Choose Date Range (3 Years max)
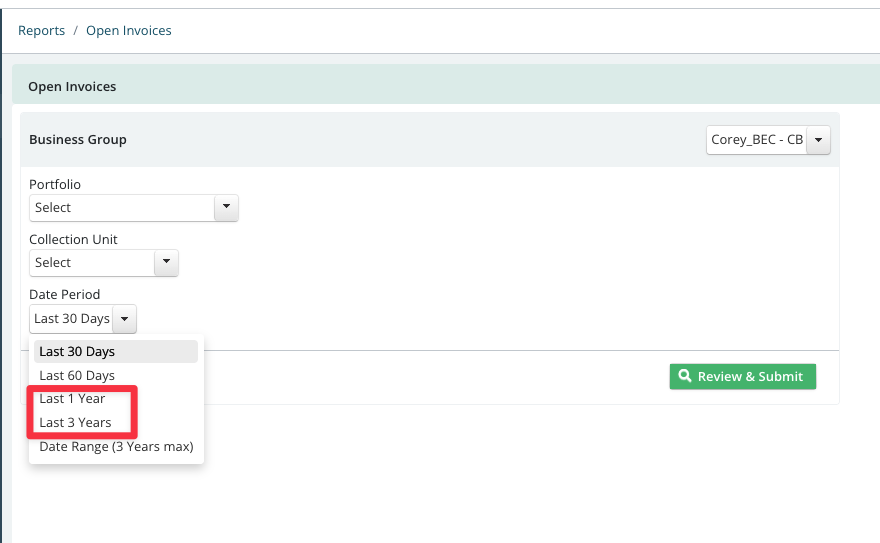Screen dimensions: 880x543 (116, 447)
